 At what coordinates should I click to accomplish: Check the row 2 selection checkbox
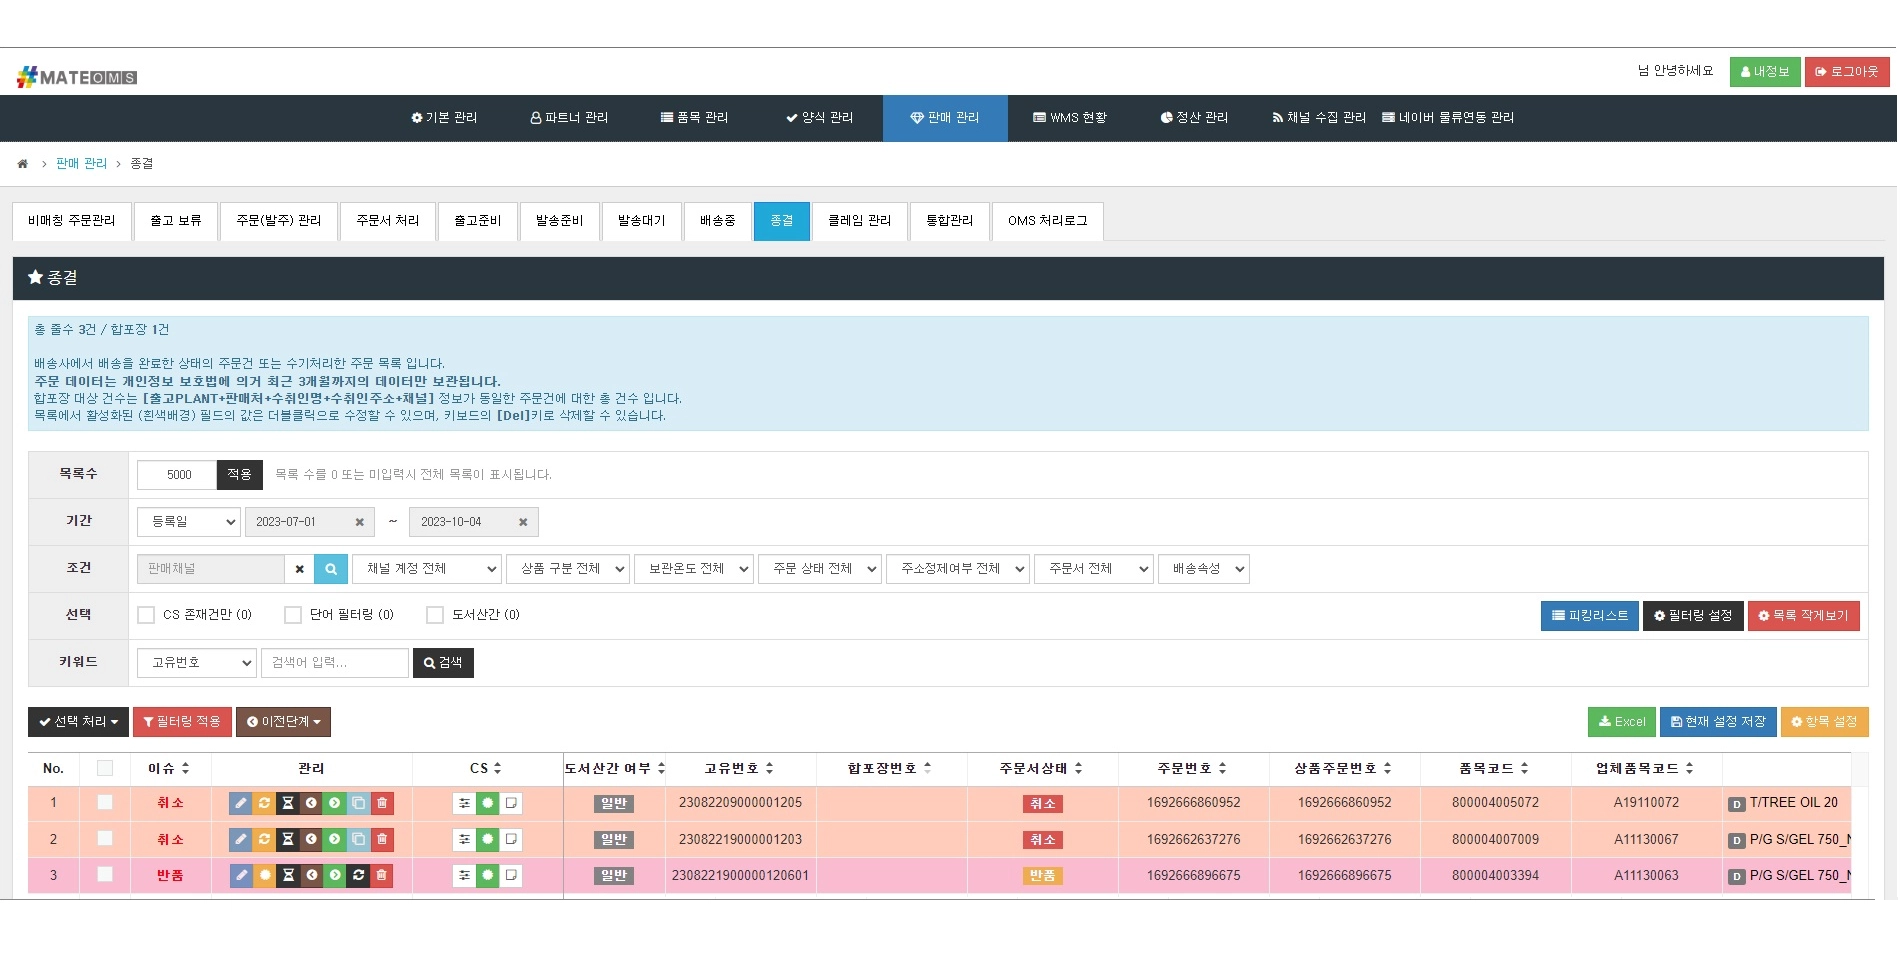tap(105, 838)
